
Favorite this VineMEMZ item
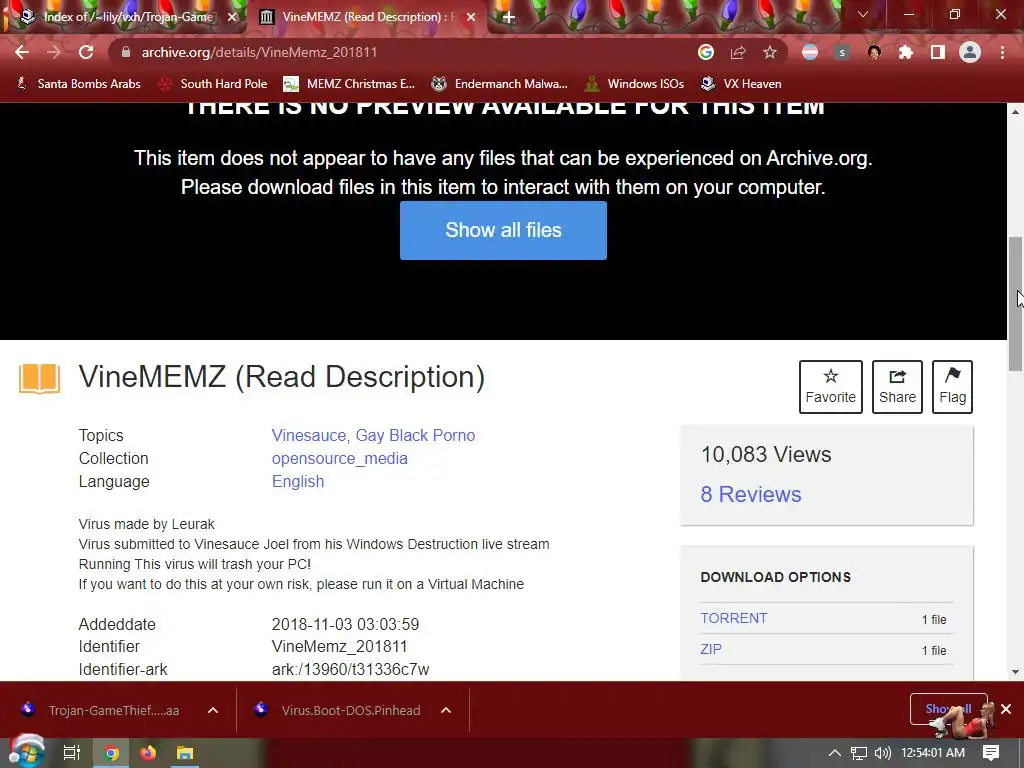click(x=830, y=387)
